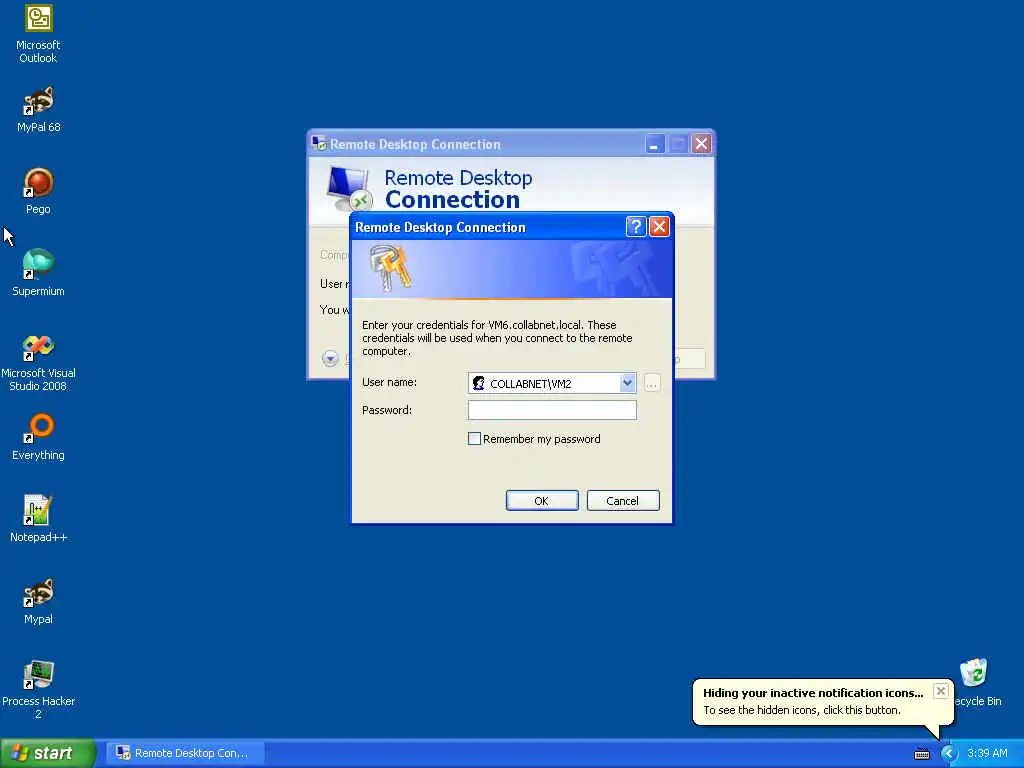Viewport: 1024px width, 768px height.
Task: Click the keyboard icon in system tray
Action: tap(921, 754)
